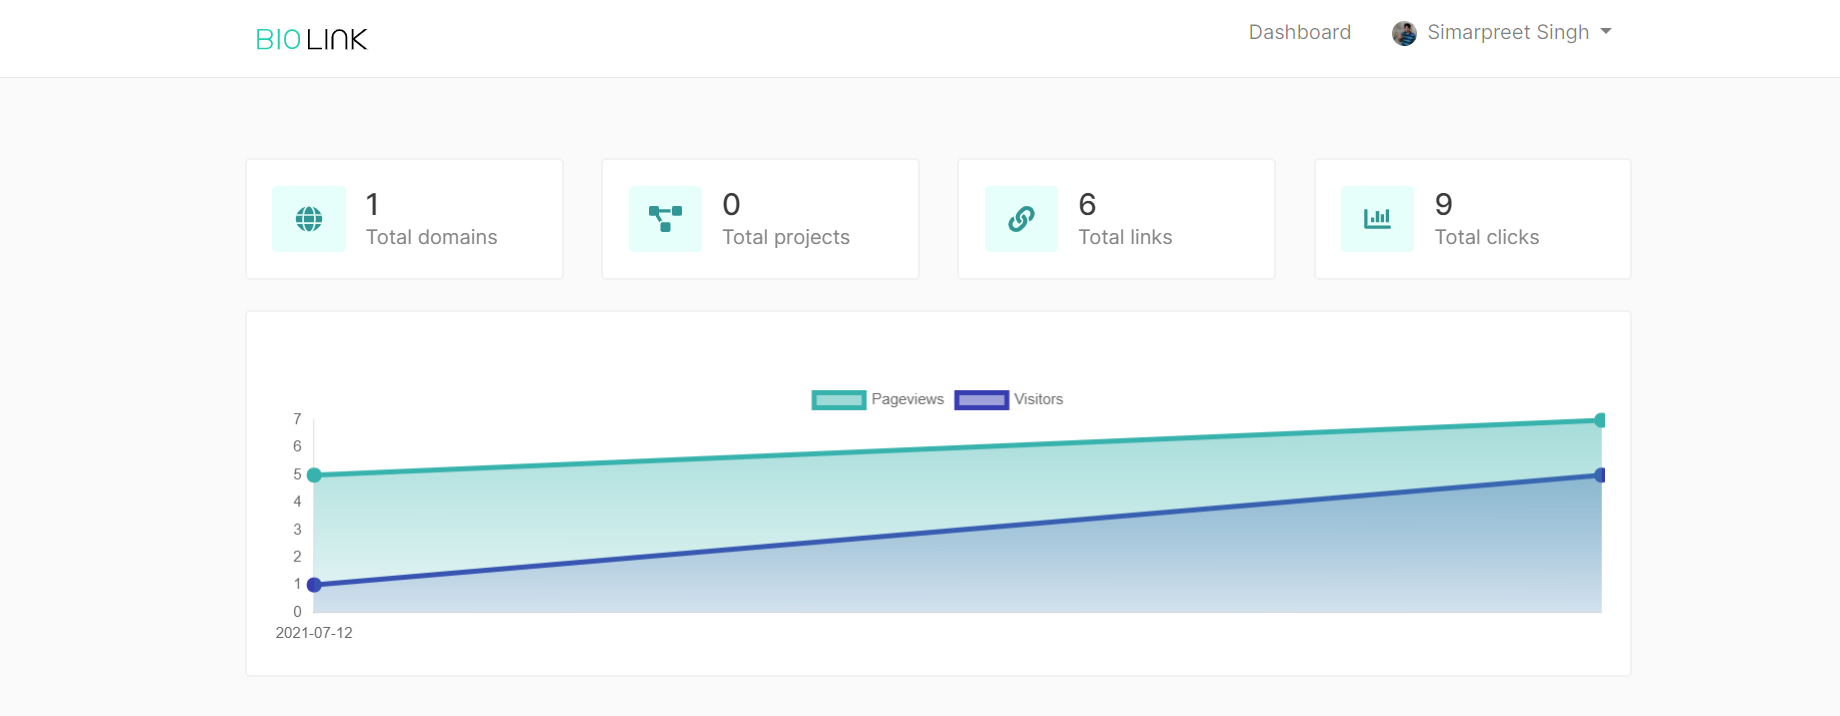Viewport: 1840px width, 716px height.
Task: Toggle the Visitors legend swatch
Action: tap(981, 400)
